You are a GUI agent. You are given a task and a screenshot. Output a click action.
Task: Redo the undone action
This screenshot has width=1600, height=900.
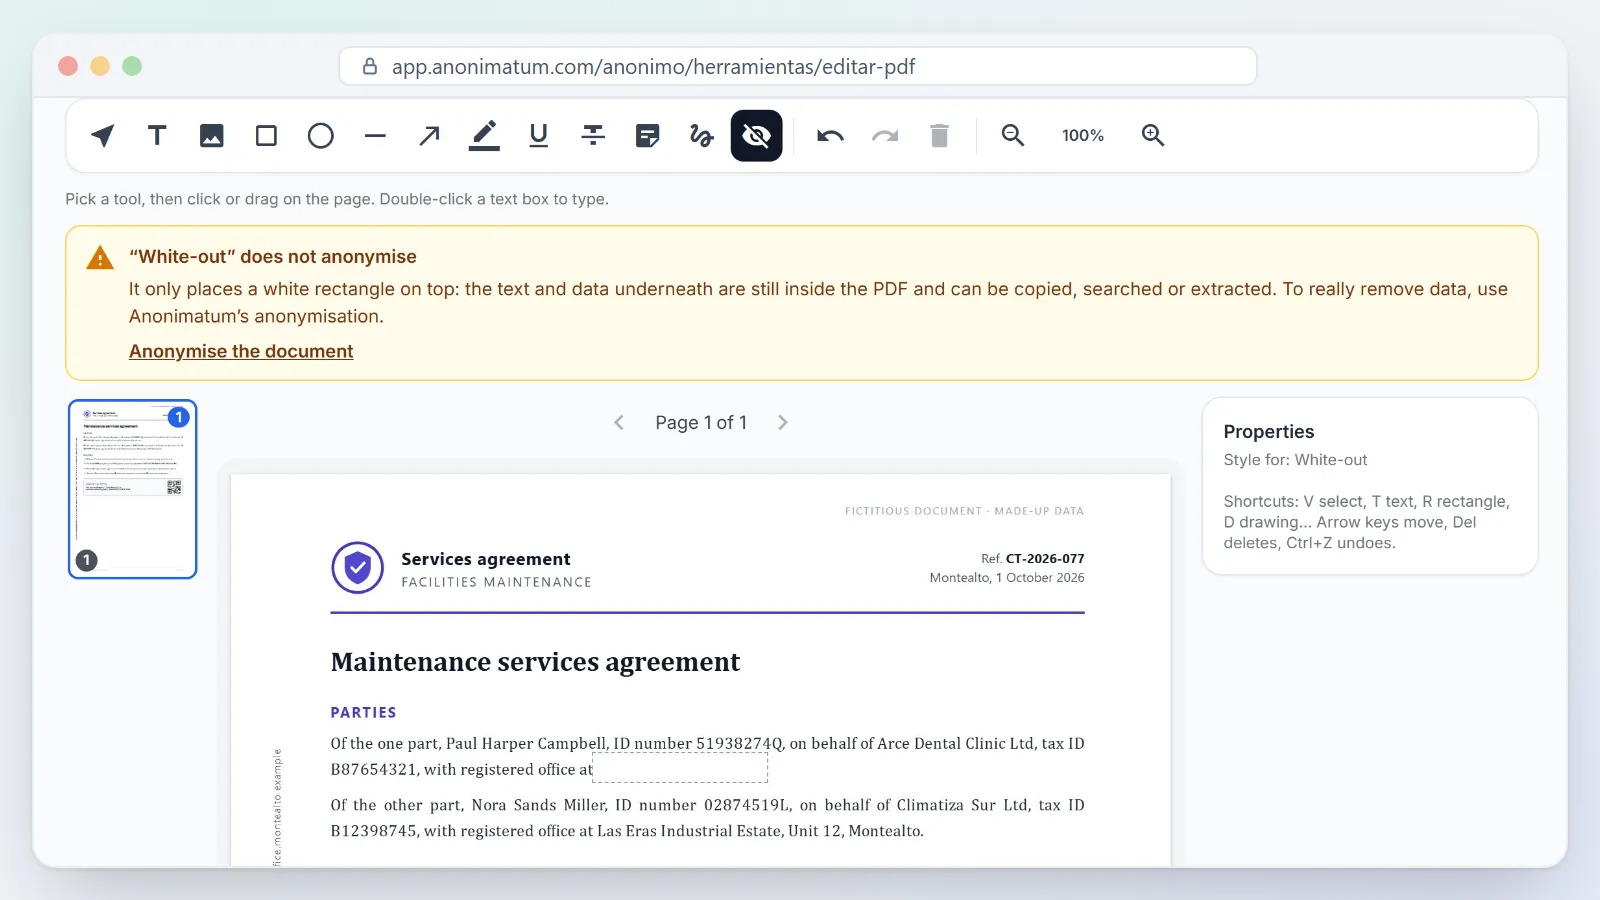click(885, 136)
